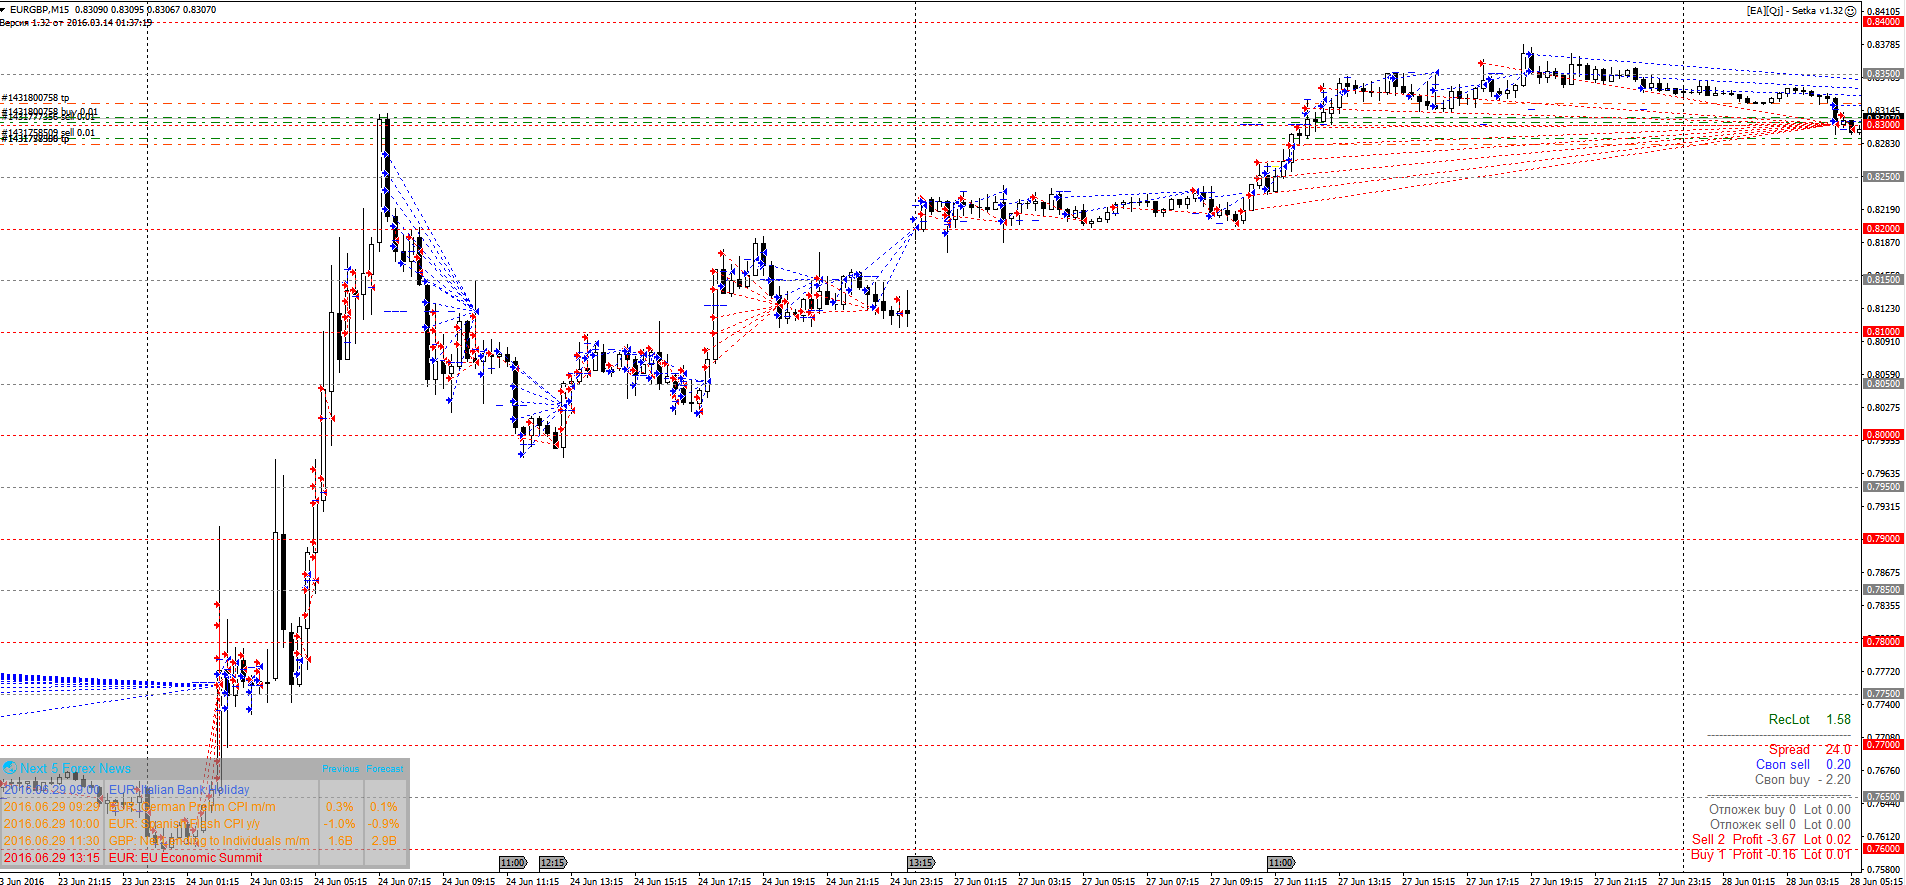Viewport: 1906px width, 885px height.
Task: Click the Setka v1.32 expert advisor smiley icon
Action: [x=1850, y=10]
